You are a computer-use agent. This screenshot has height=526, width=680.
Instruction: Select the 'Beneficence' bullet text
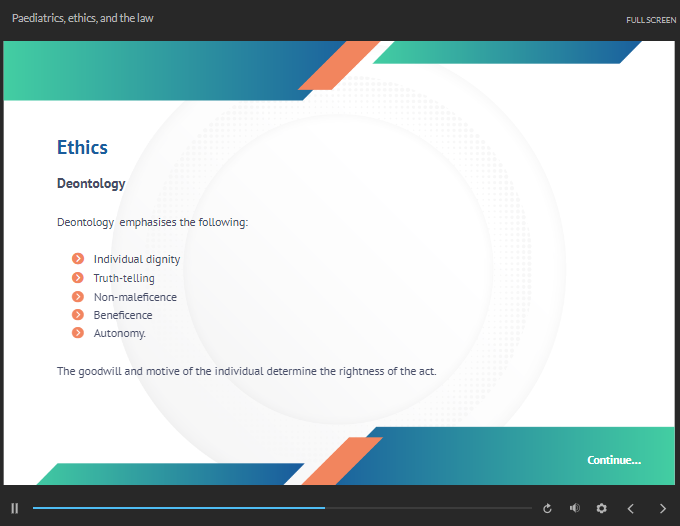[123, 315]
